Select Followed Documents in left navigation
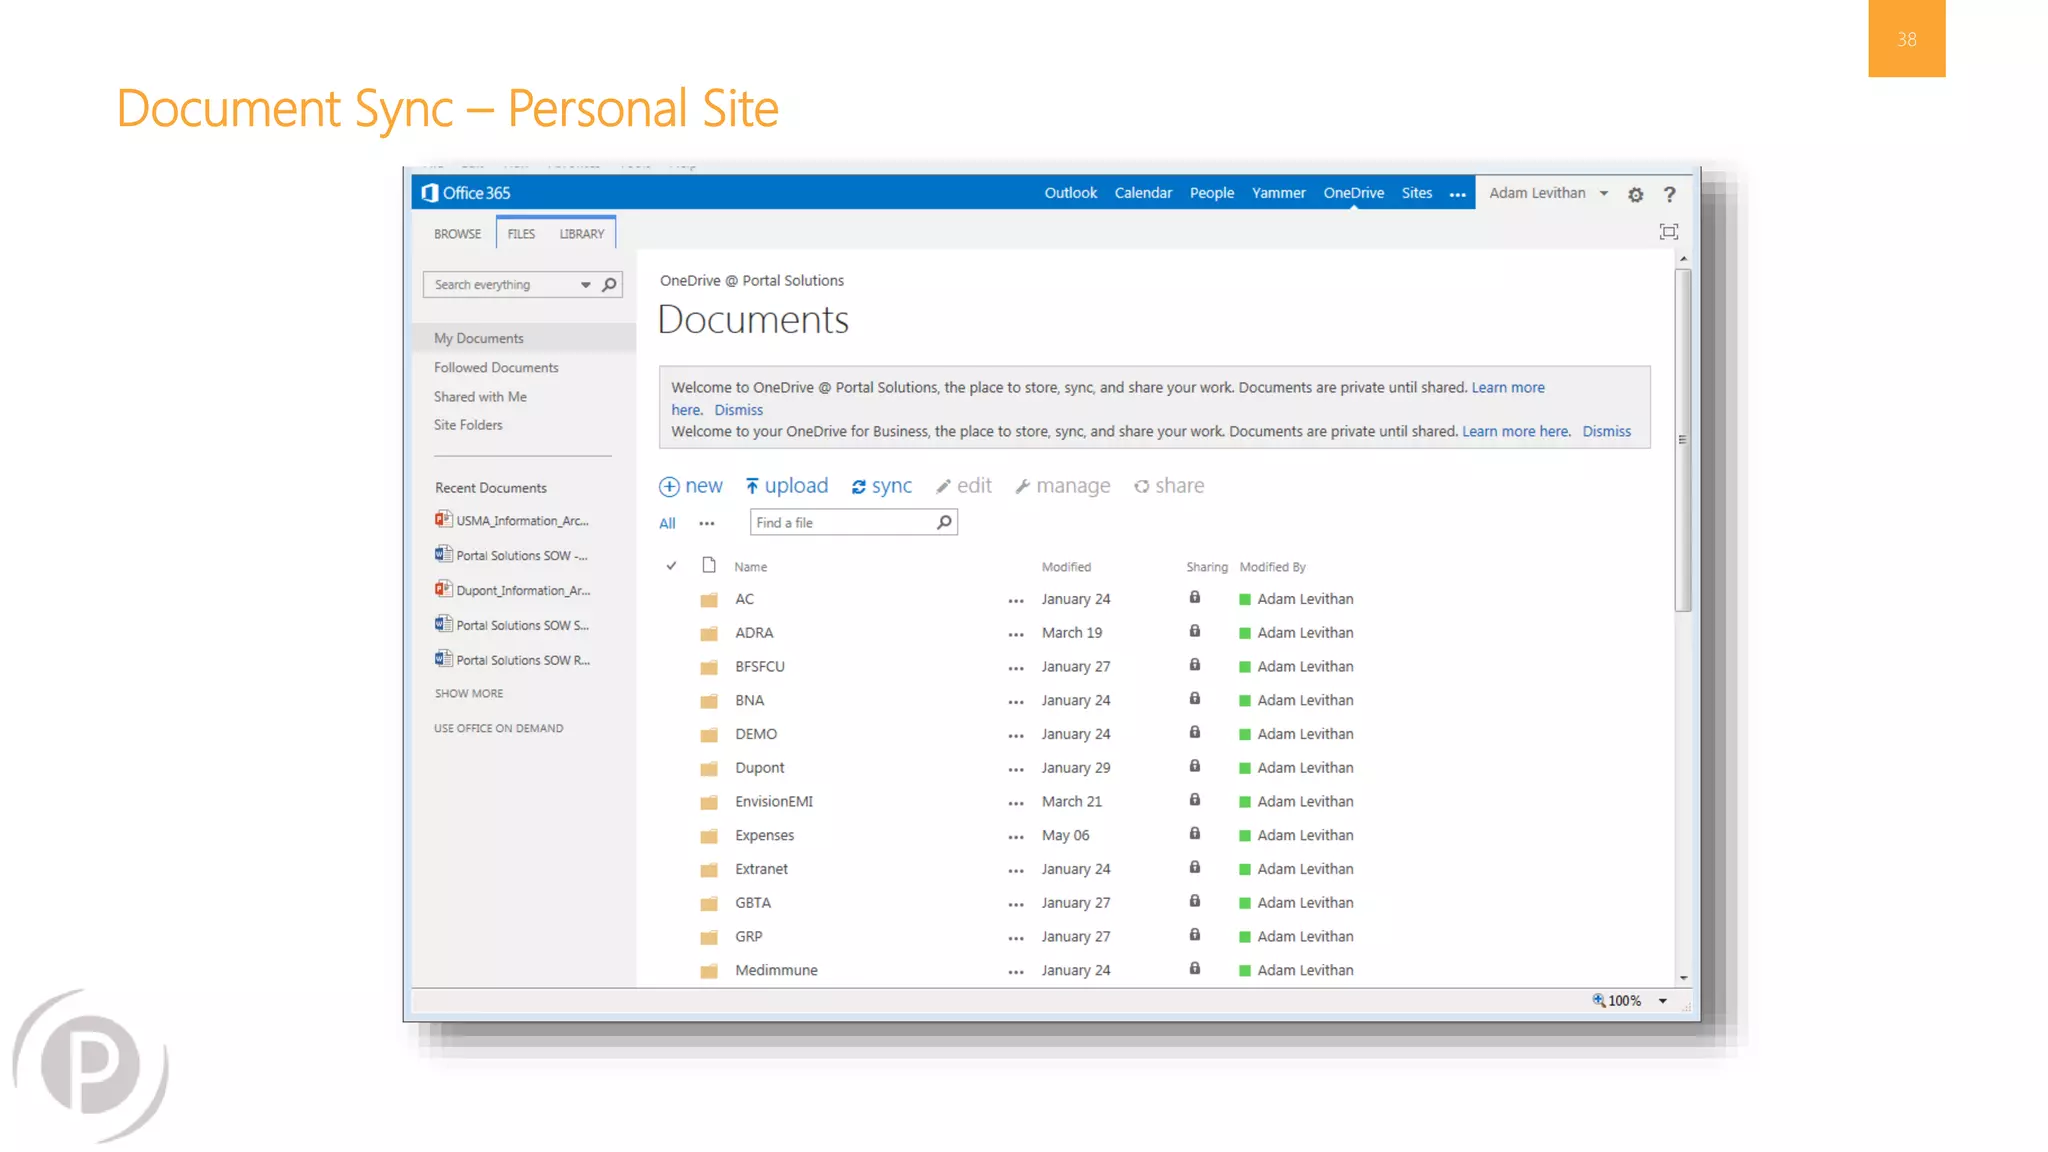Viewport: 2048px width, 1152px height. pos(496,368)
